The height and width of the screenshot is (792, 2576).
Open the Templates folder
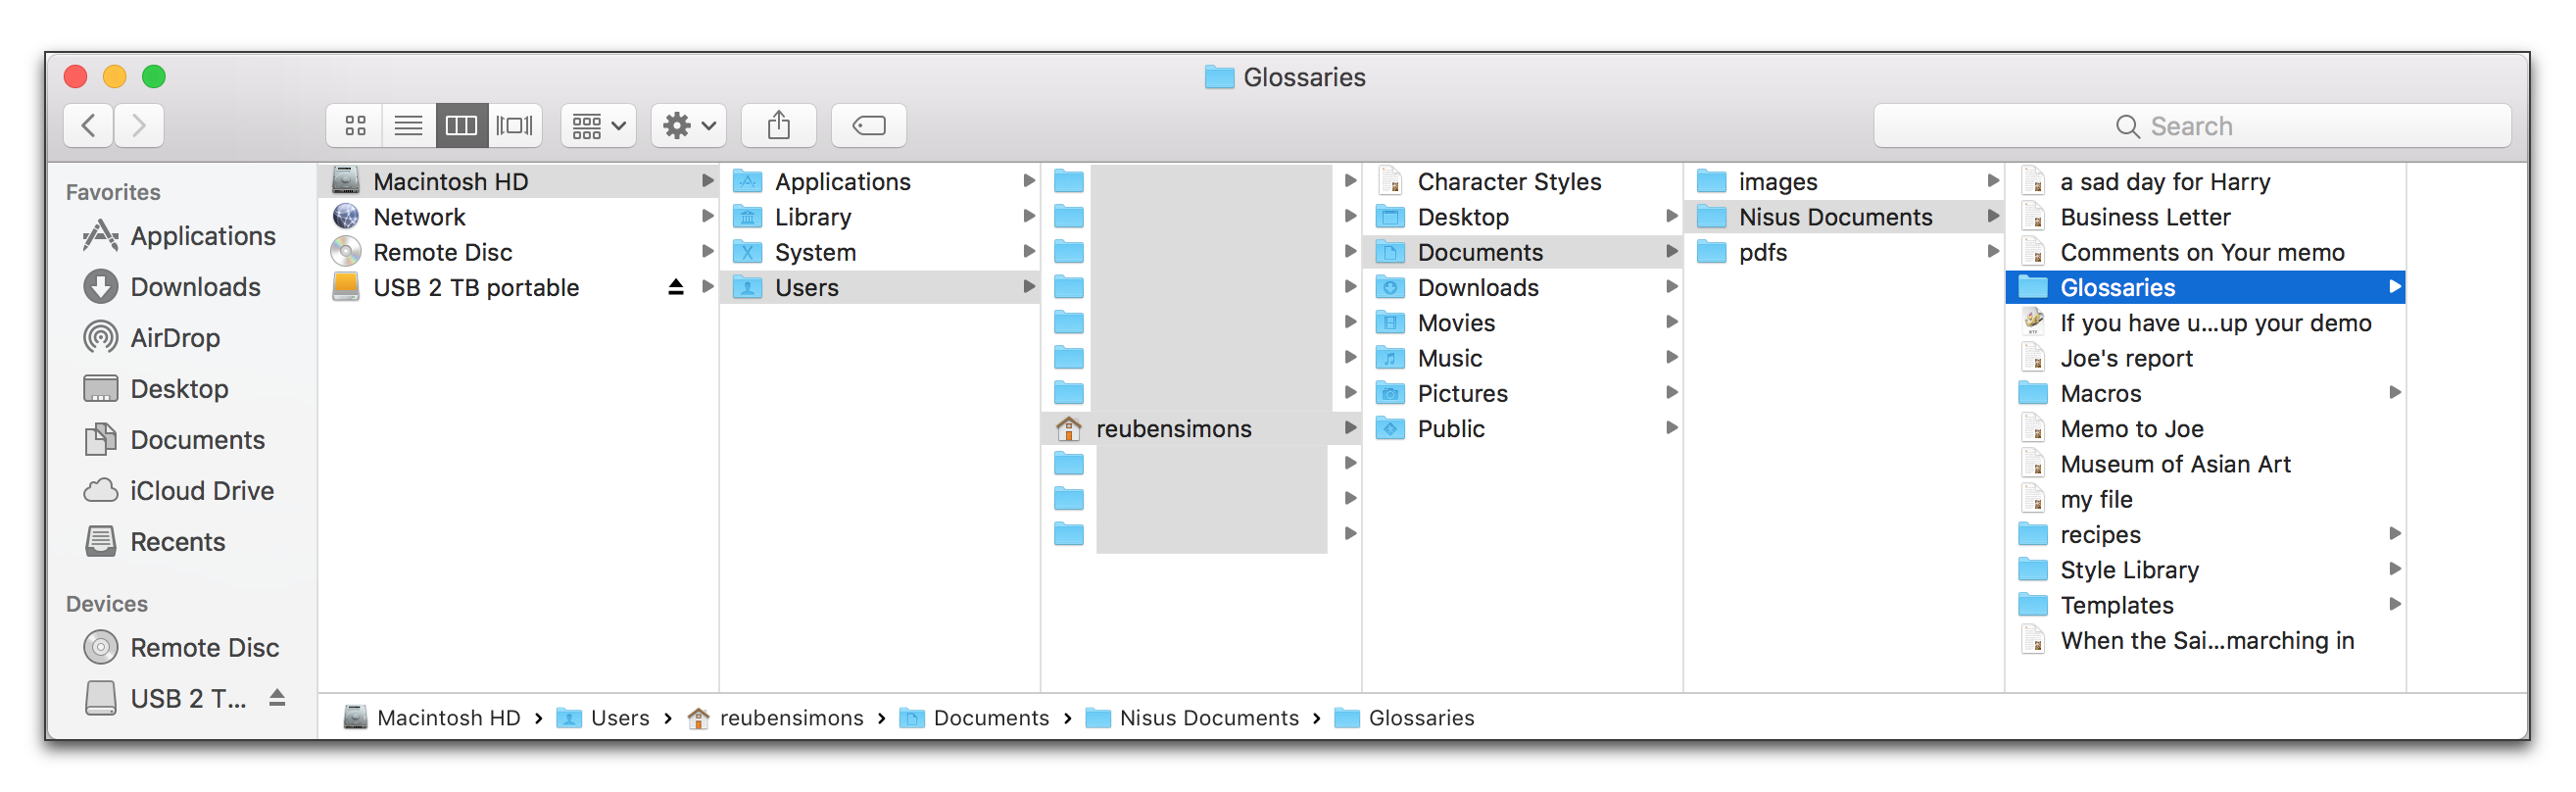click(x=2116, y=605)
